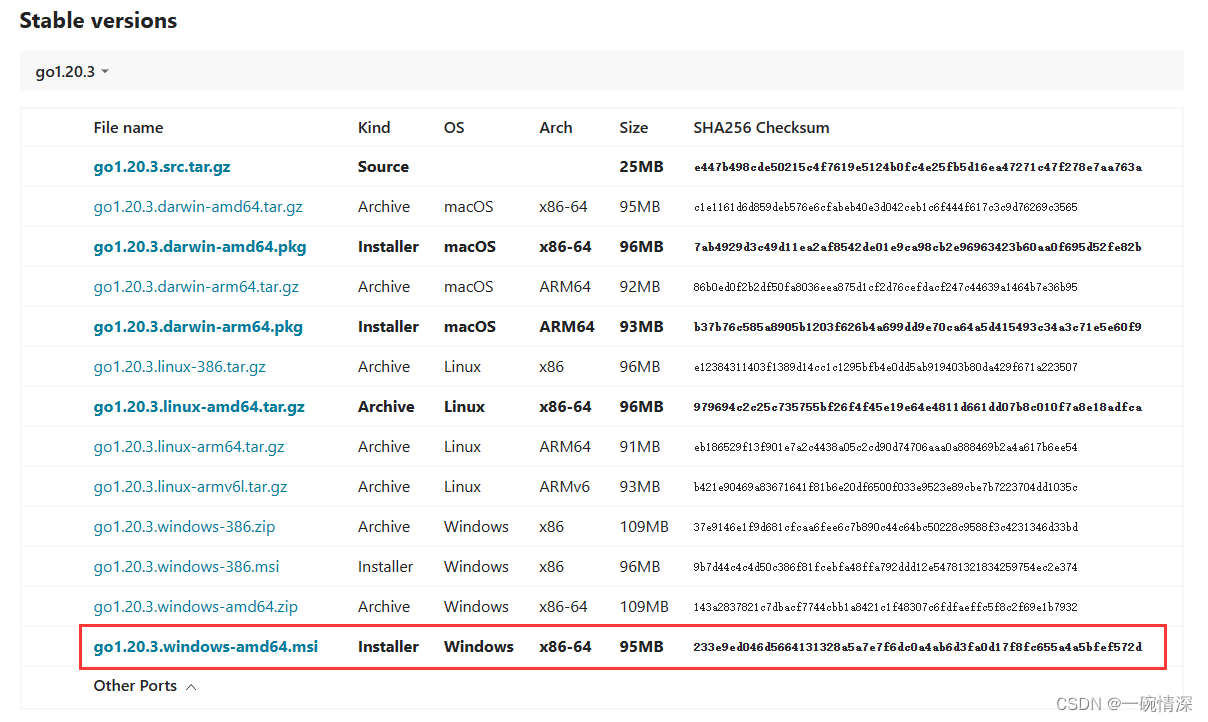The height and width of the screenshot is (722, 1208).
Task: Click the OS column header
Action: tap(454, 128)
